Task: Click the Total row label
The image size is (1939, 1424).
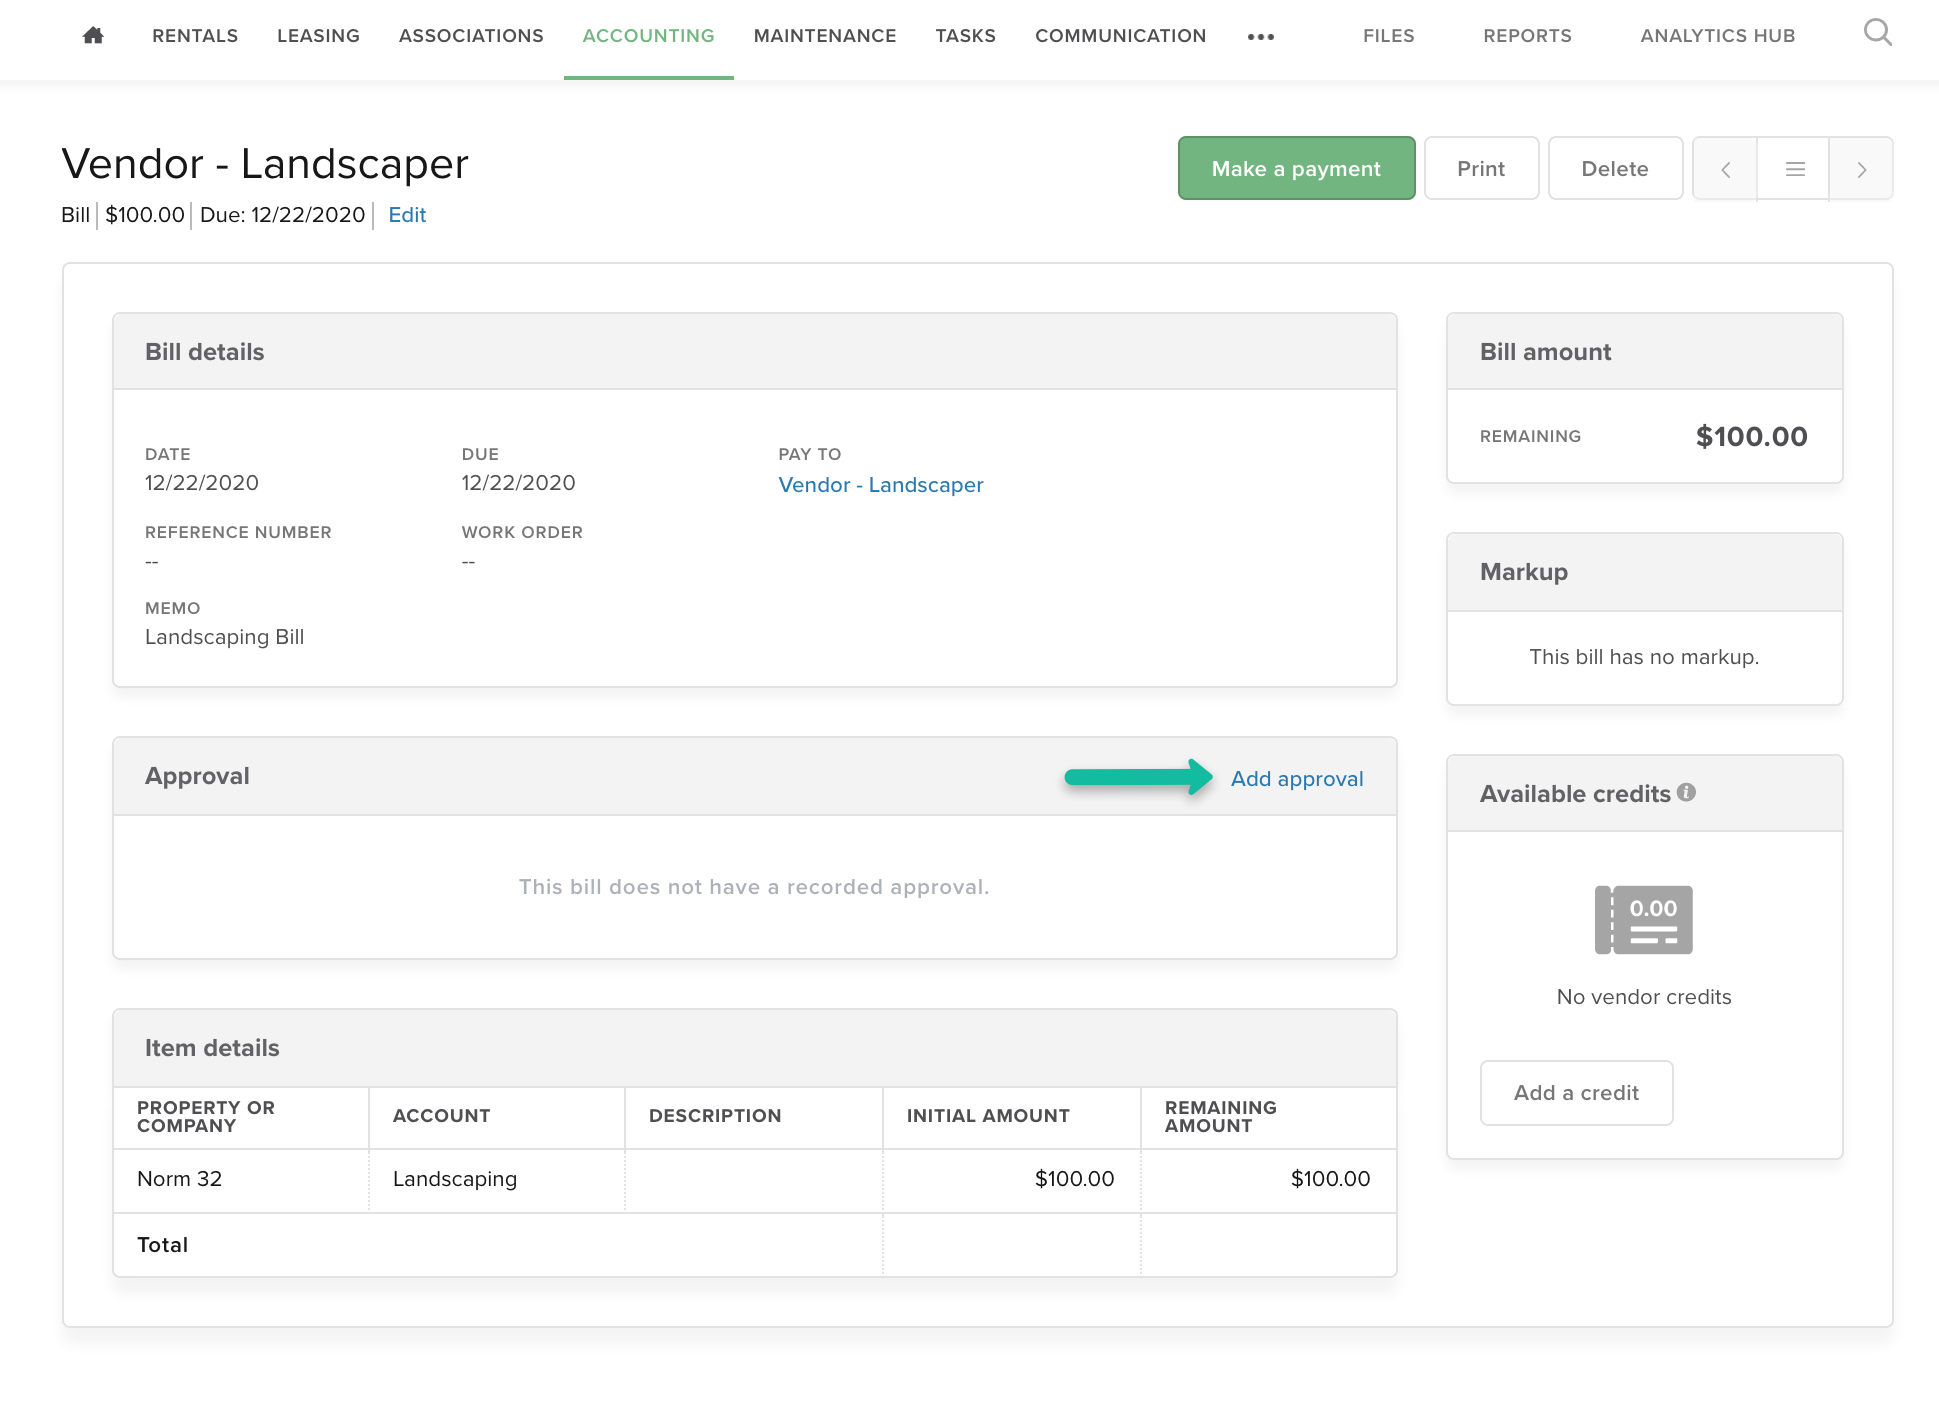Action: tap(163, 1245)
